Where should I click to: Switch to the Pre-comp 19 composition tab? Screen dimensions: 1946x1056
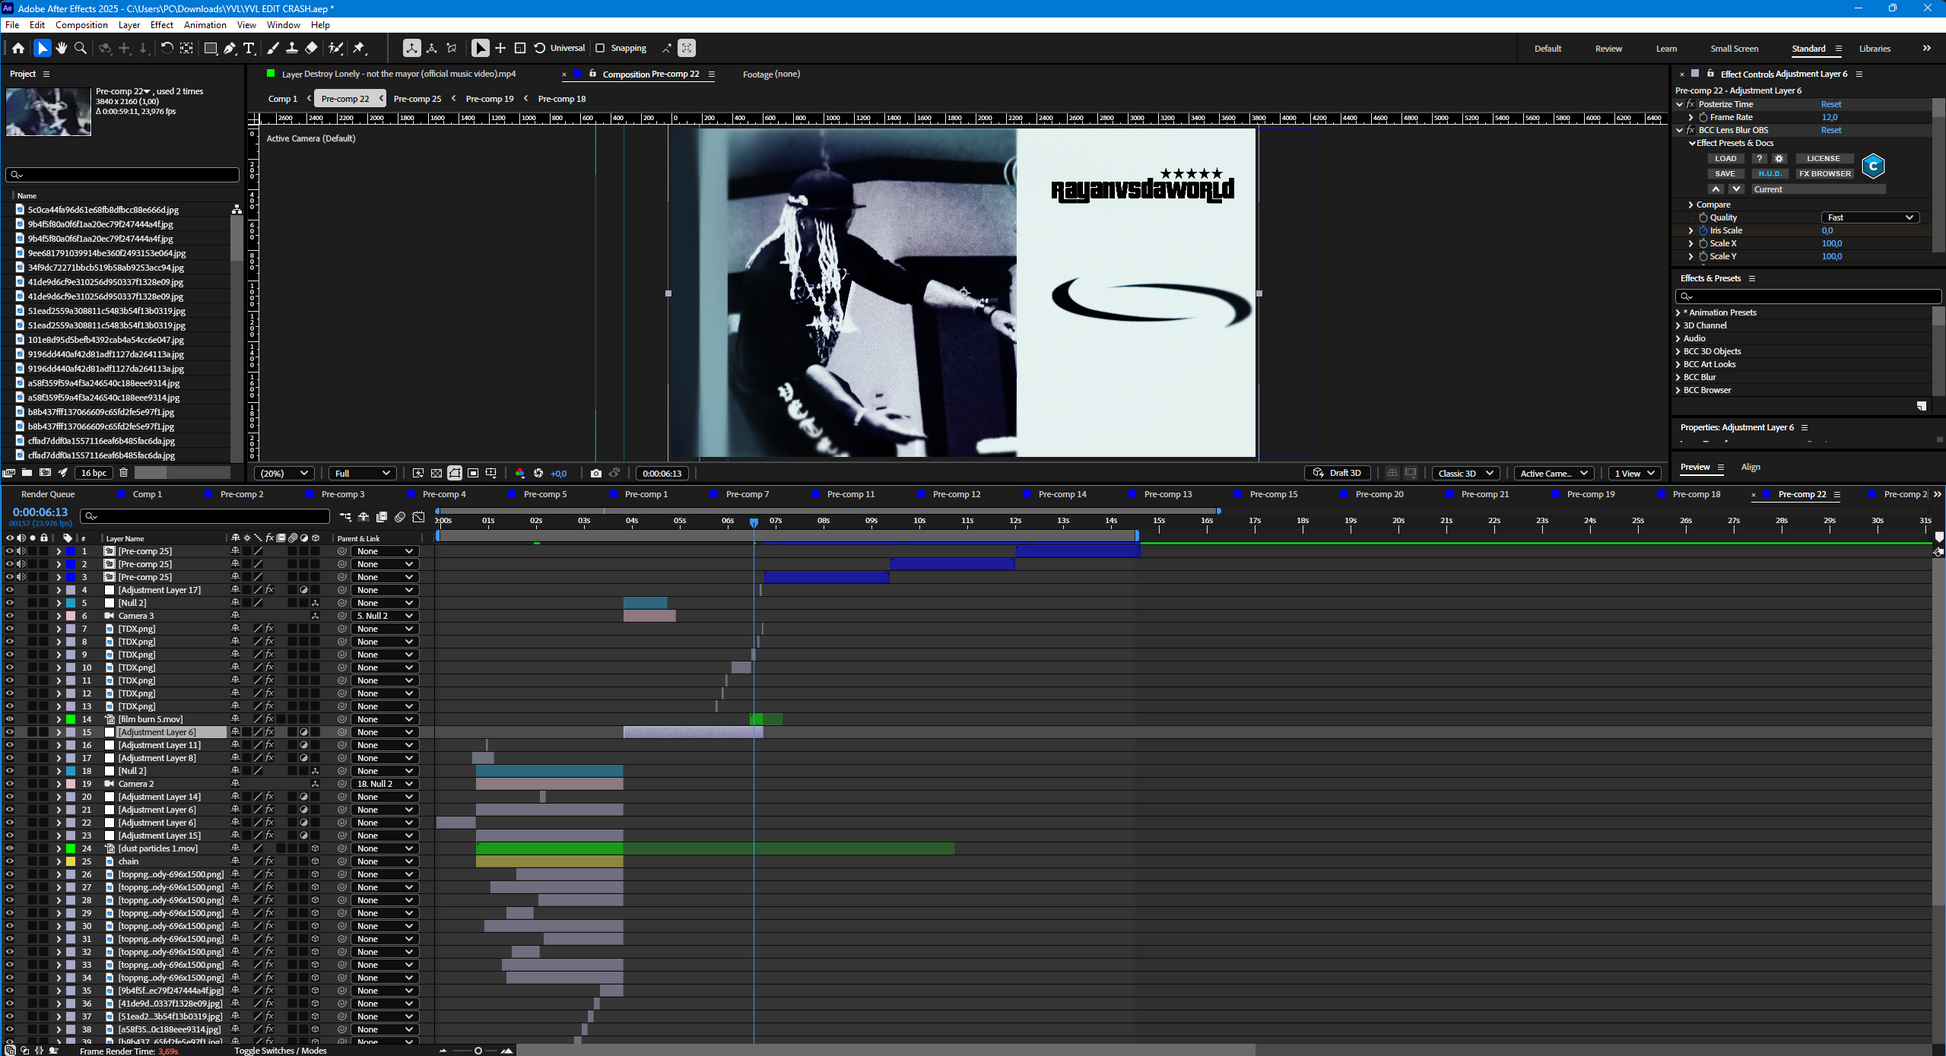pos(489,98)
